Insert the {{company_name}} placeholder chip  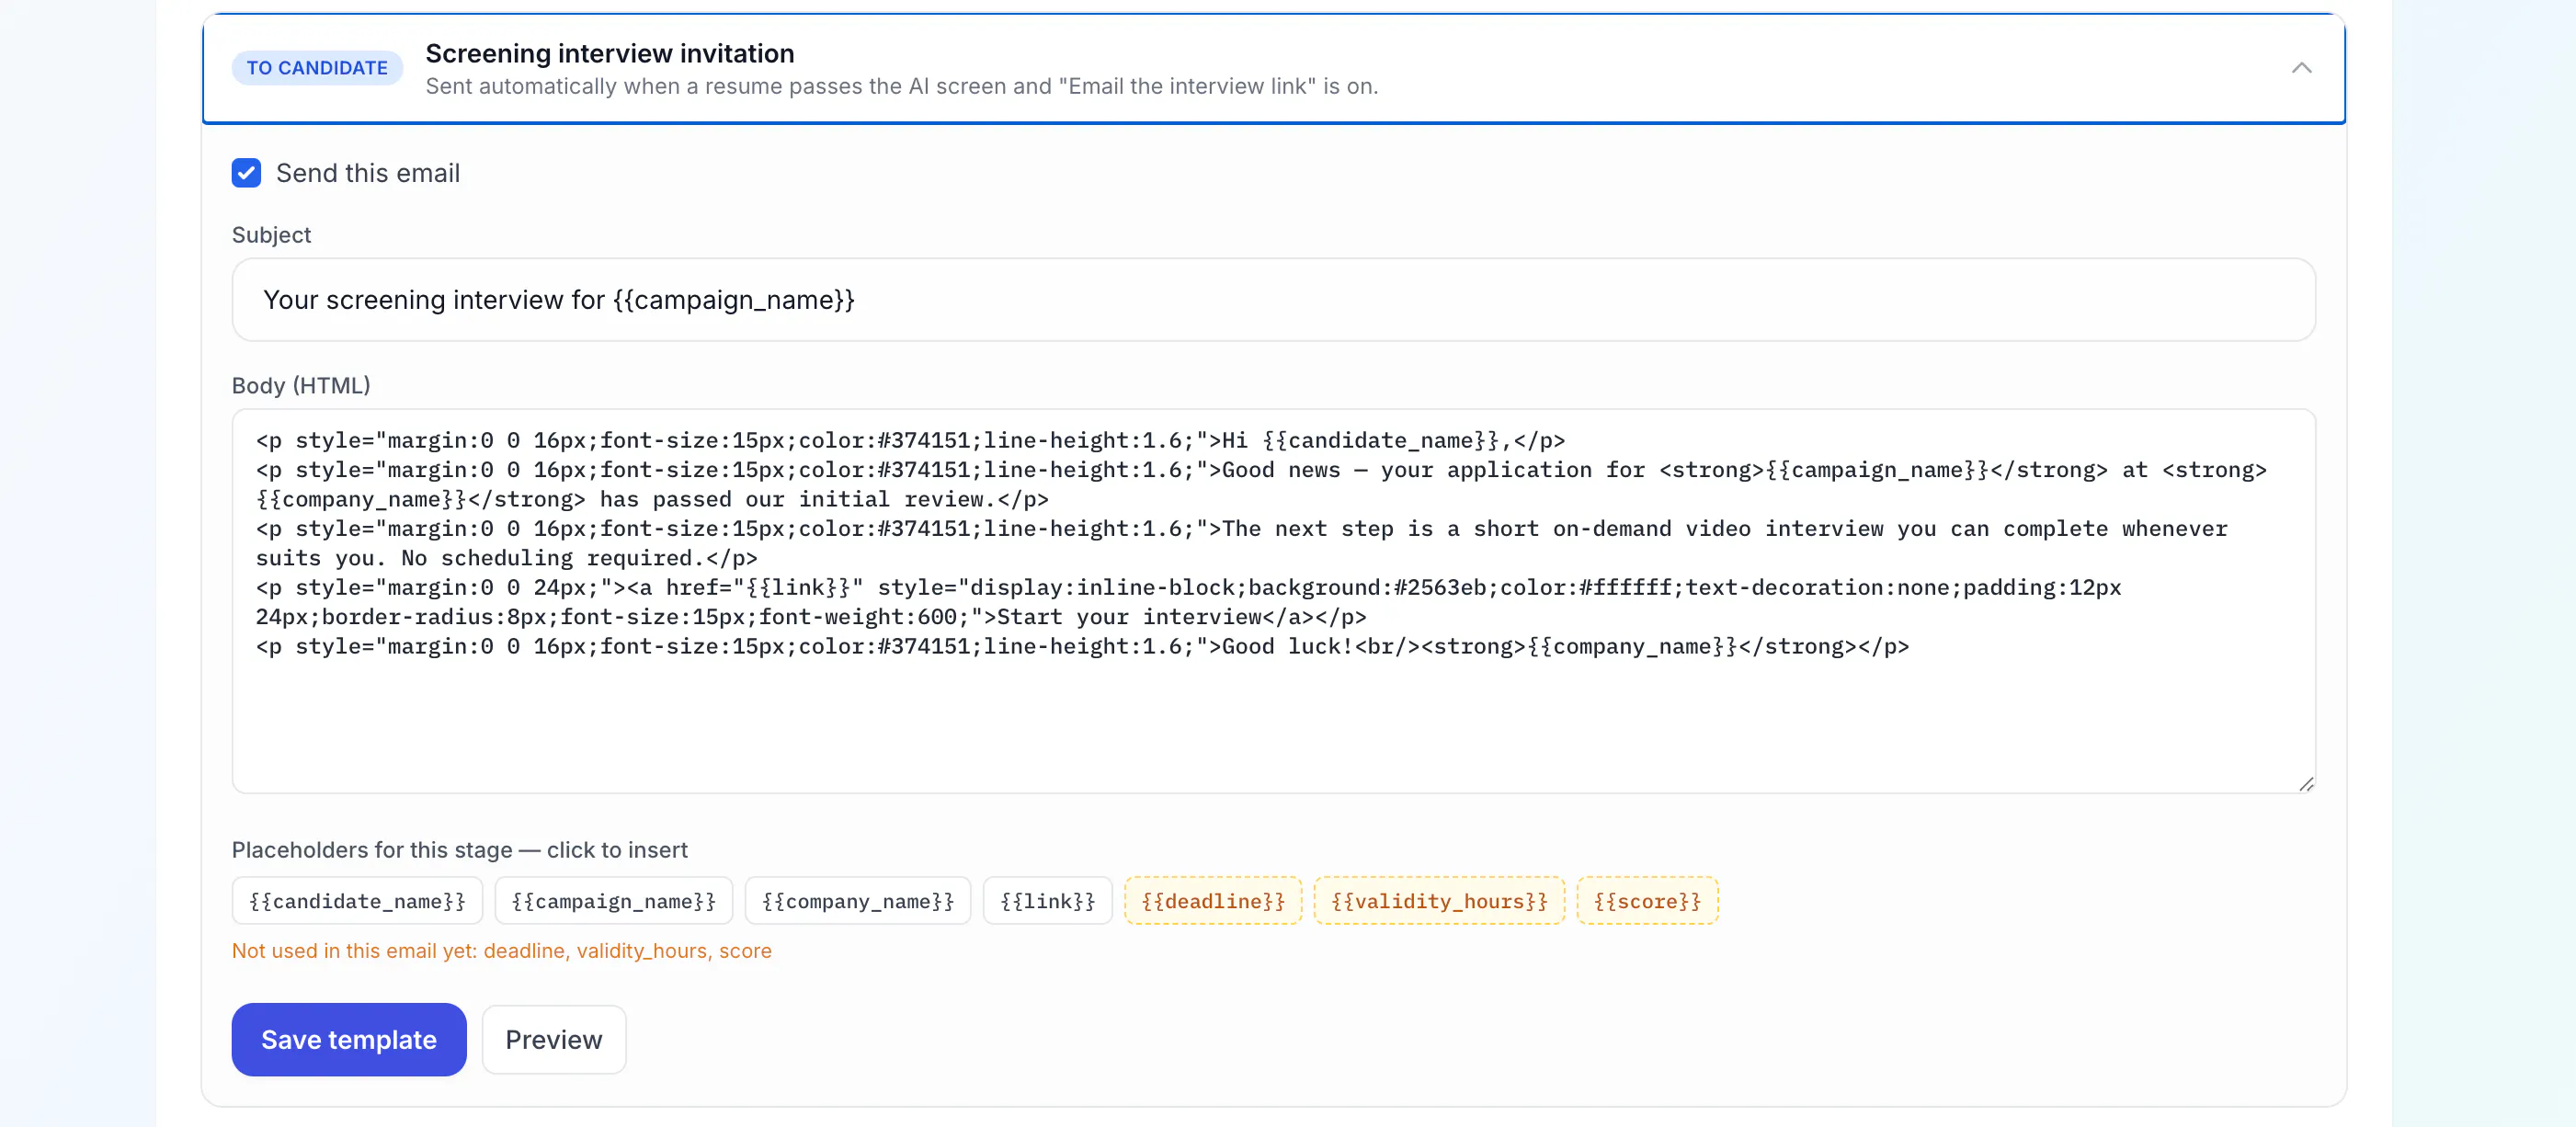tap(858, 901)
